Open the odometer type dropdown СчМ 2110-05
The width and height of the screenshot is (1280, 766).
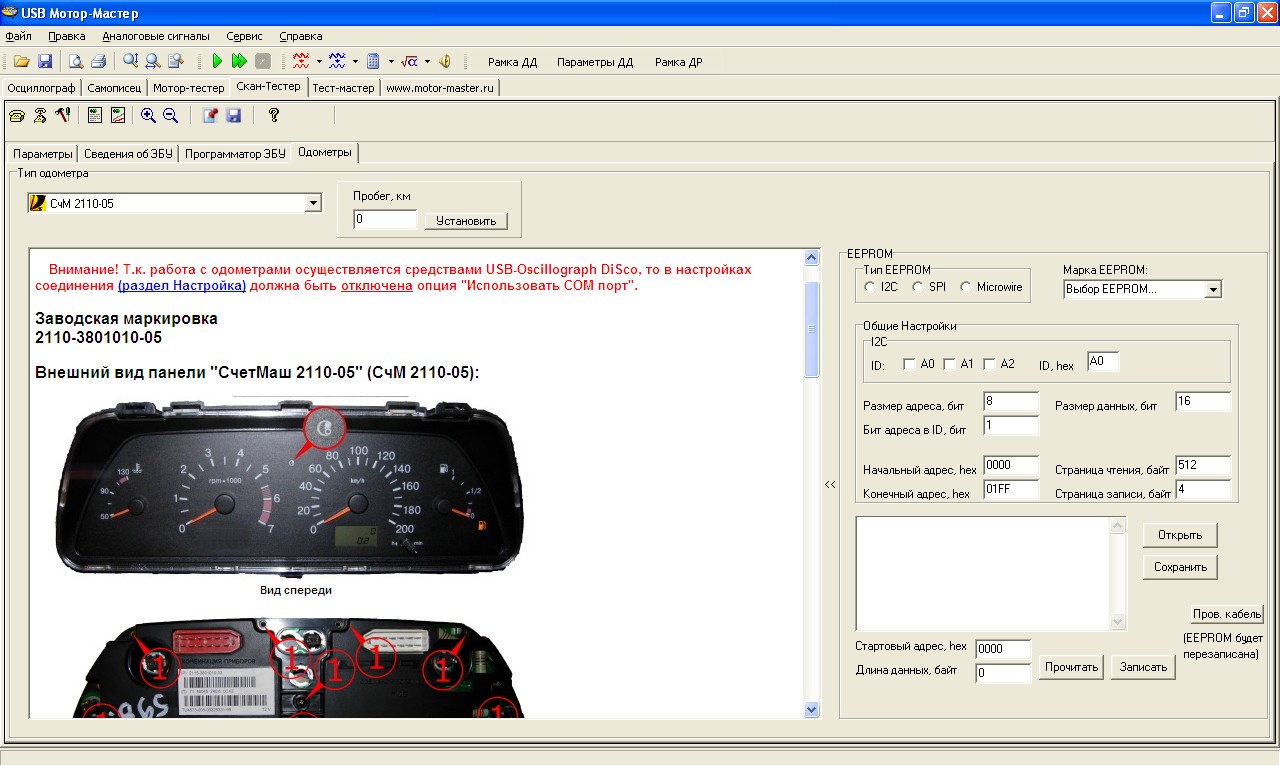click(x=313, y=204)
